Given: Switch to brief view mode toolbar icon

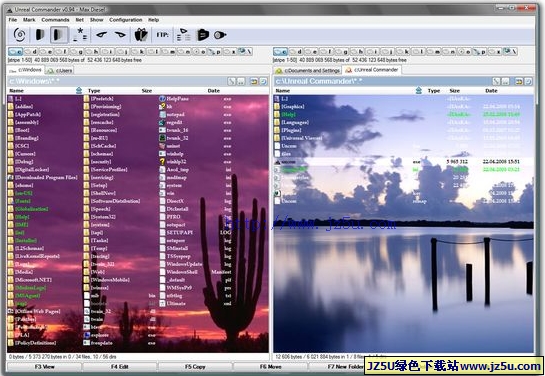Looking at the screenshot, I should coord(40,35).
